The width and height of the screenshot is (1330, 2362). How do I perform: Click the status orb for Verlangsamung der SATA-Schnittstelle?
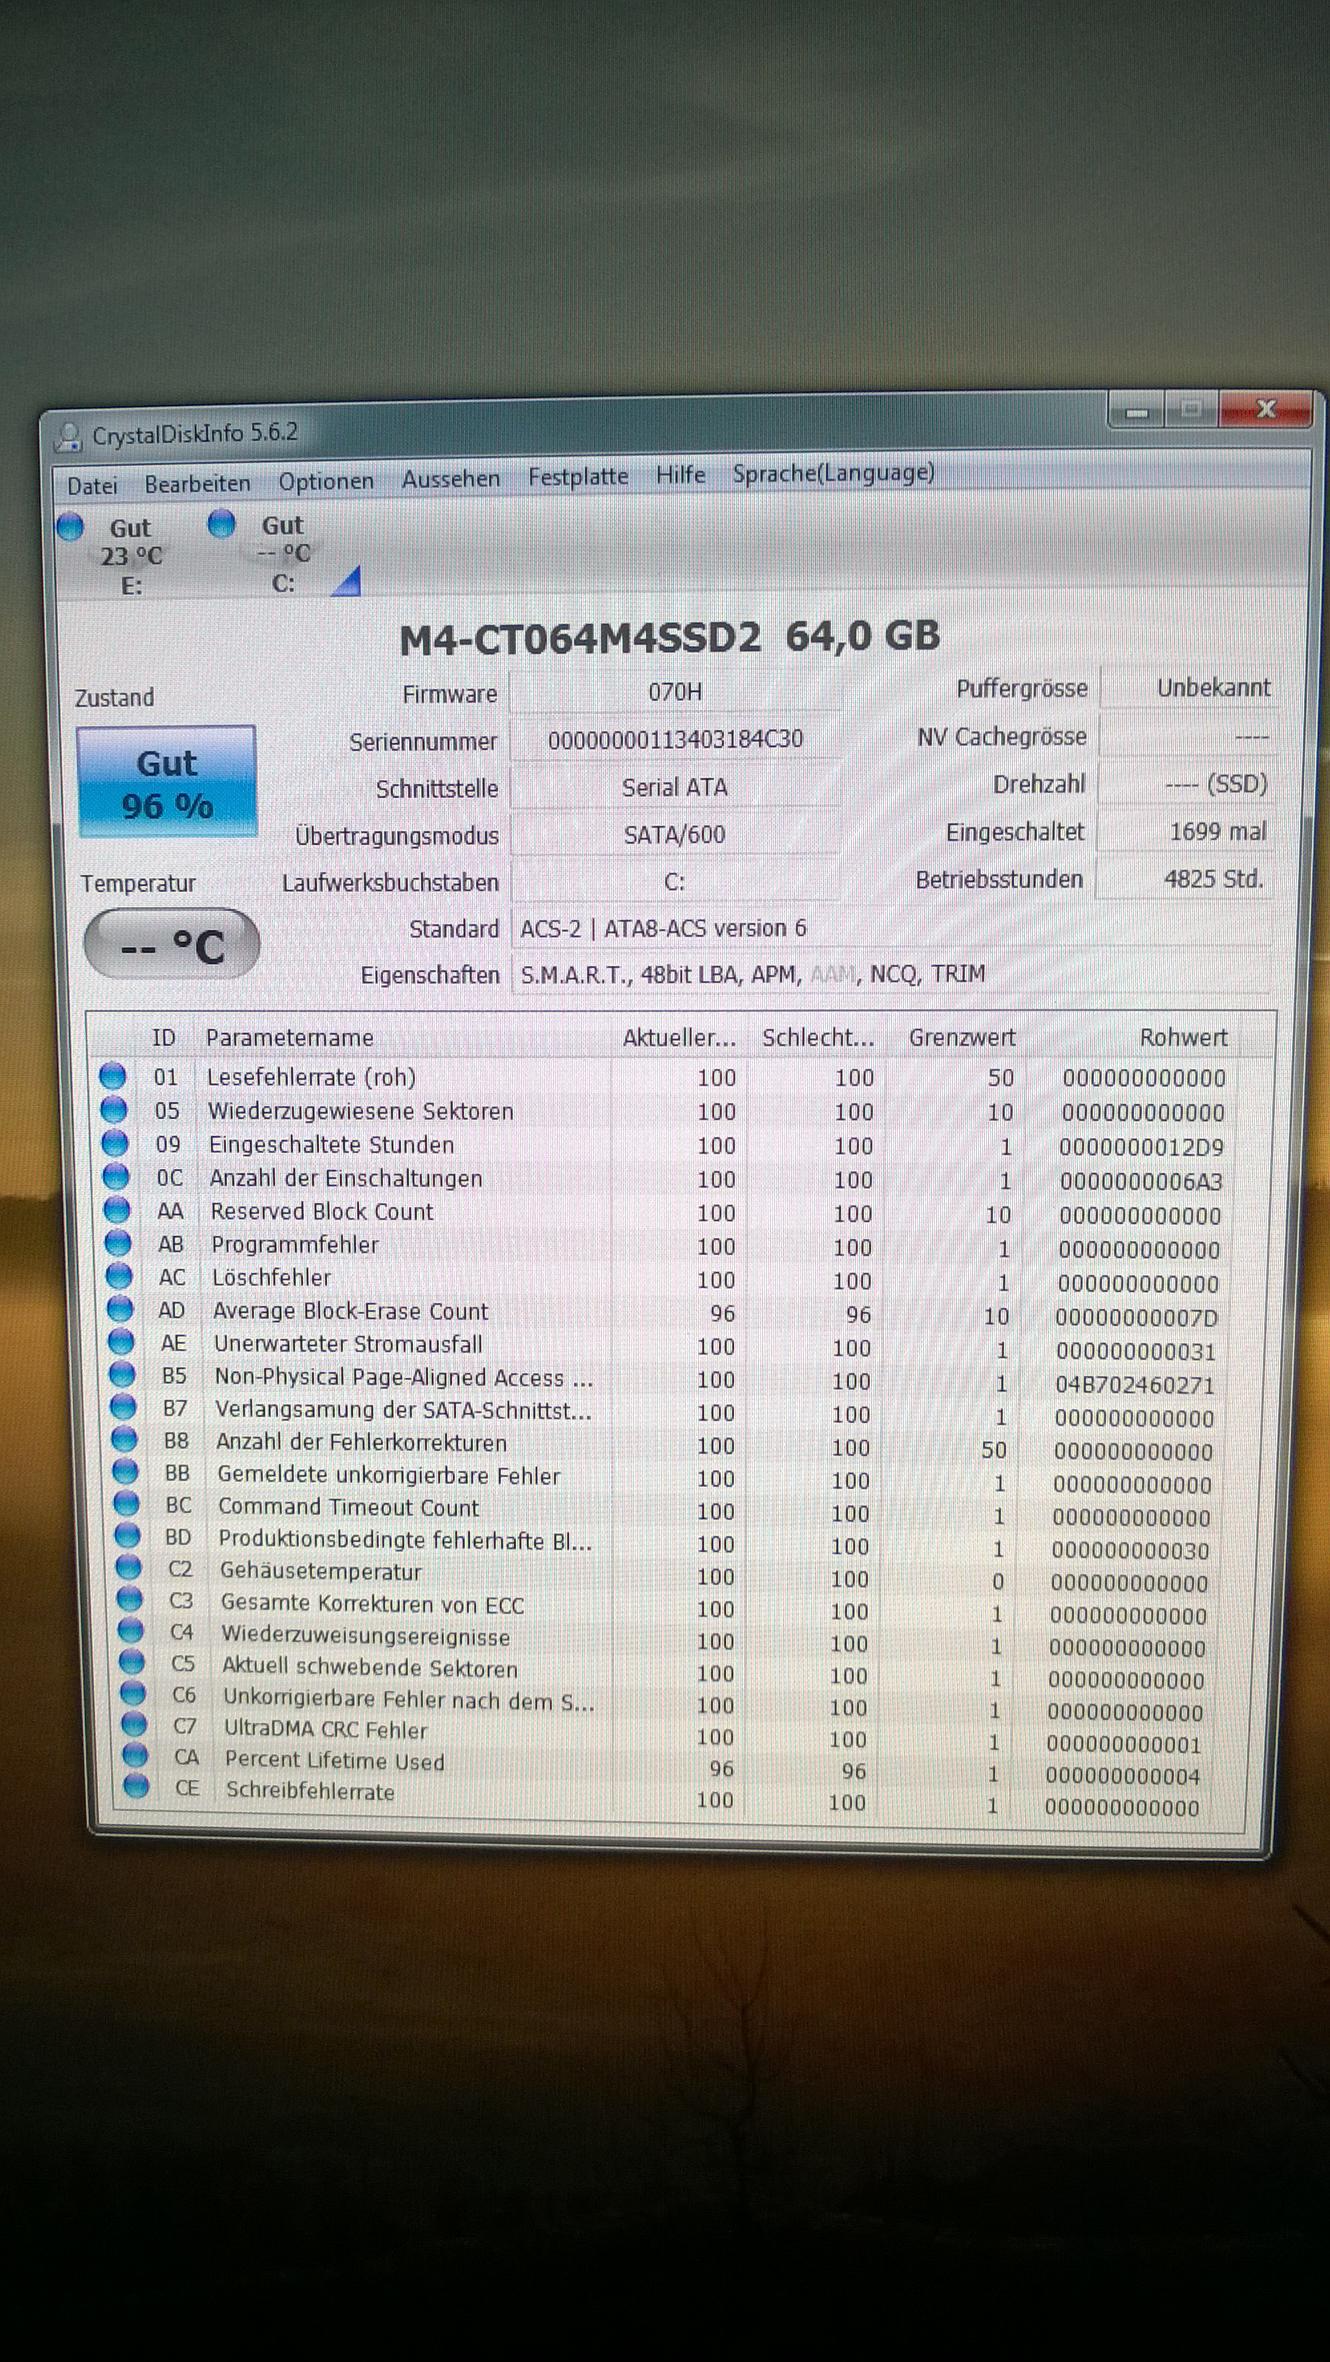click(123, 1408)
